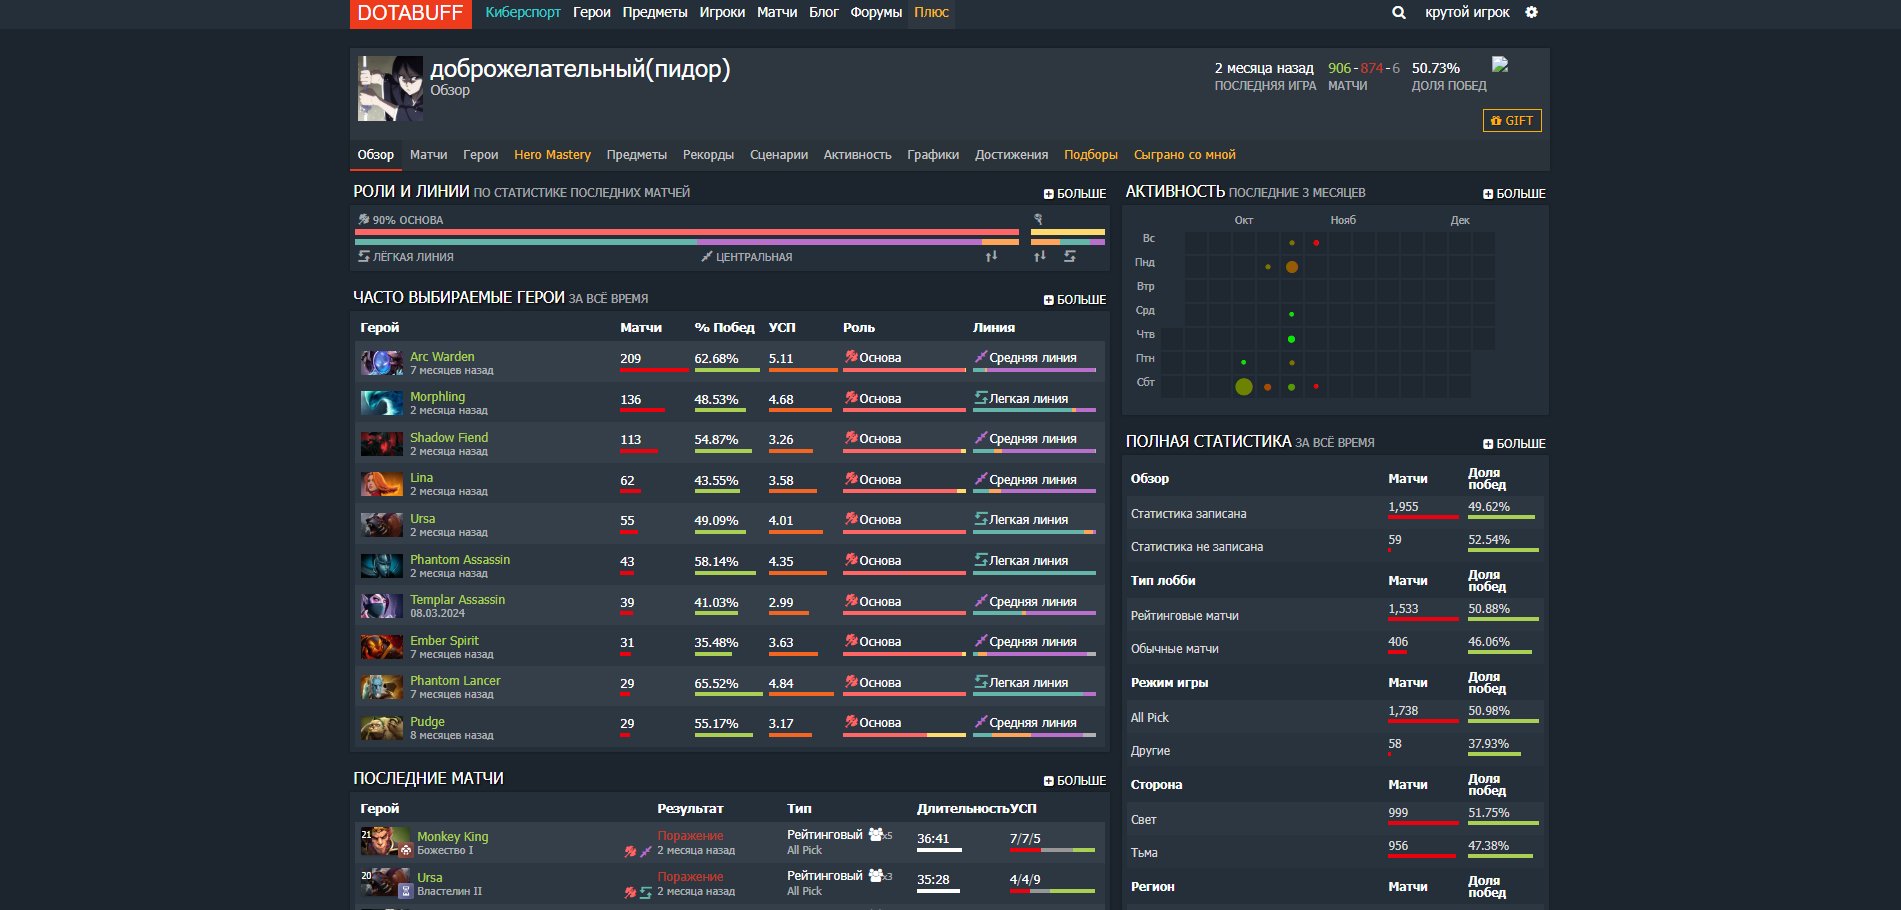This screenshot has width=1901, height=910.
Task: Click the Shadow Fiend hero icon
Action: [381, 444]
